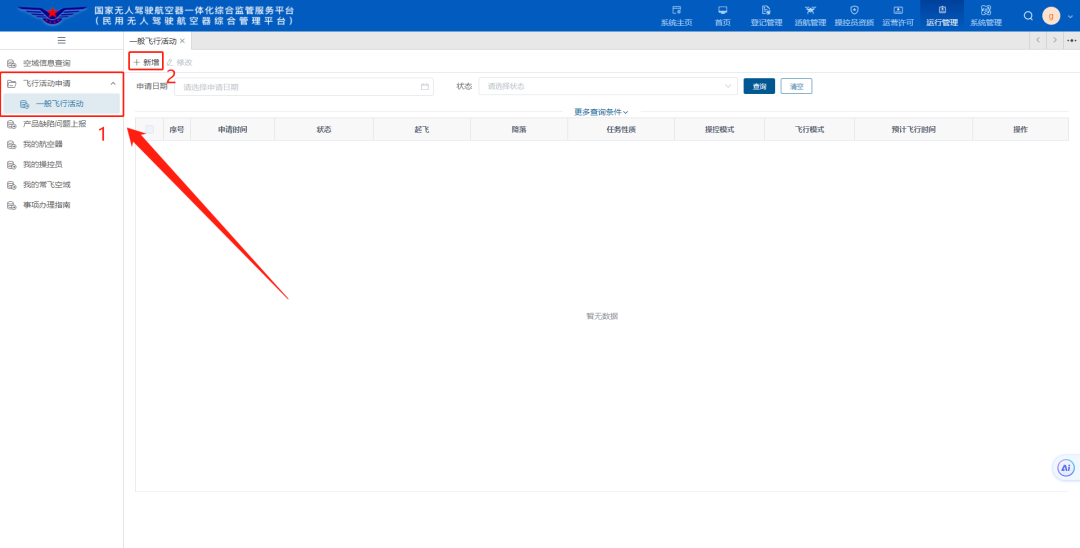The image size is (1080, 548).
Task: Collapse the 飞行活动申请 sidebar group
Action: 112,83
